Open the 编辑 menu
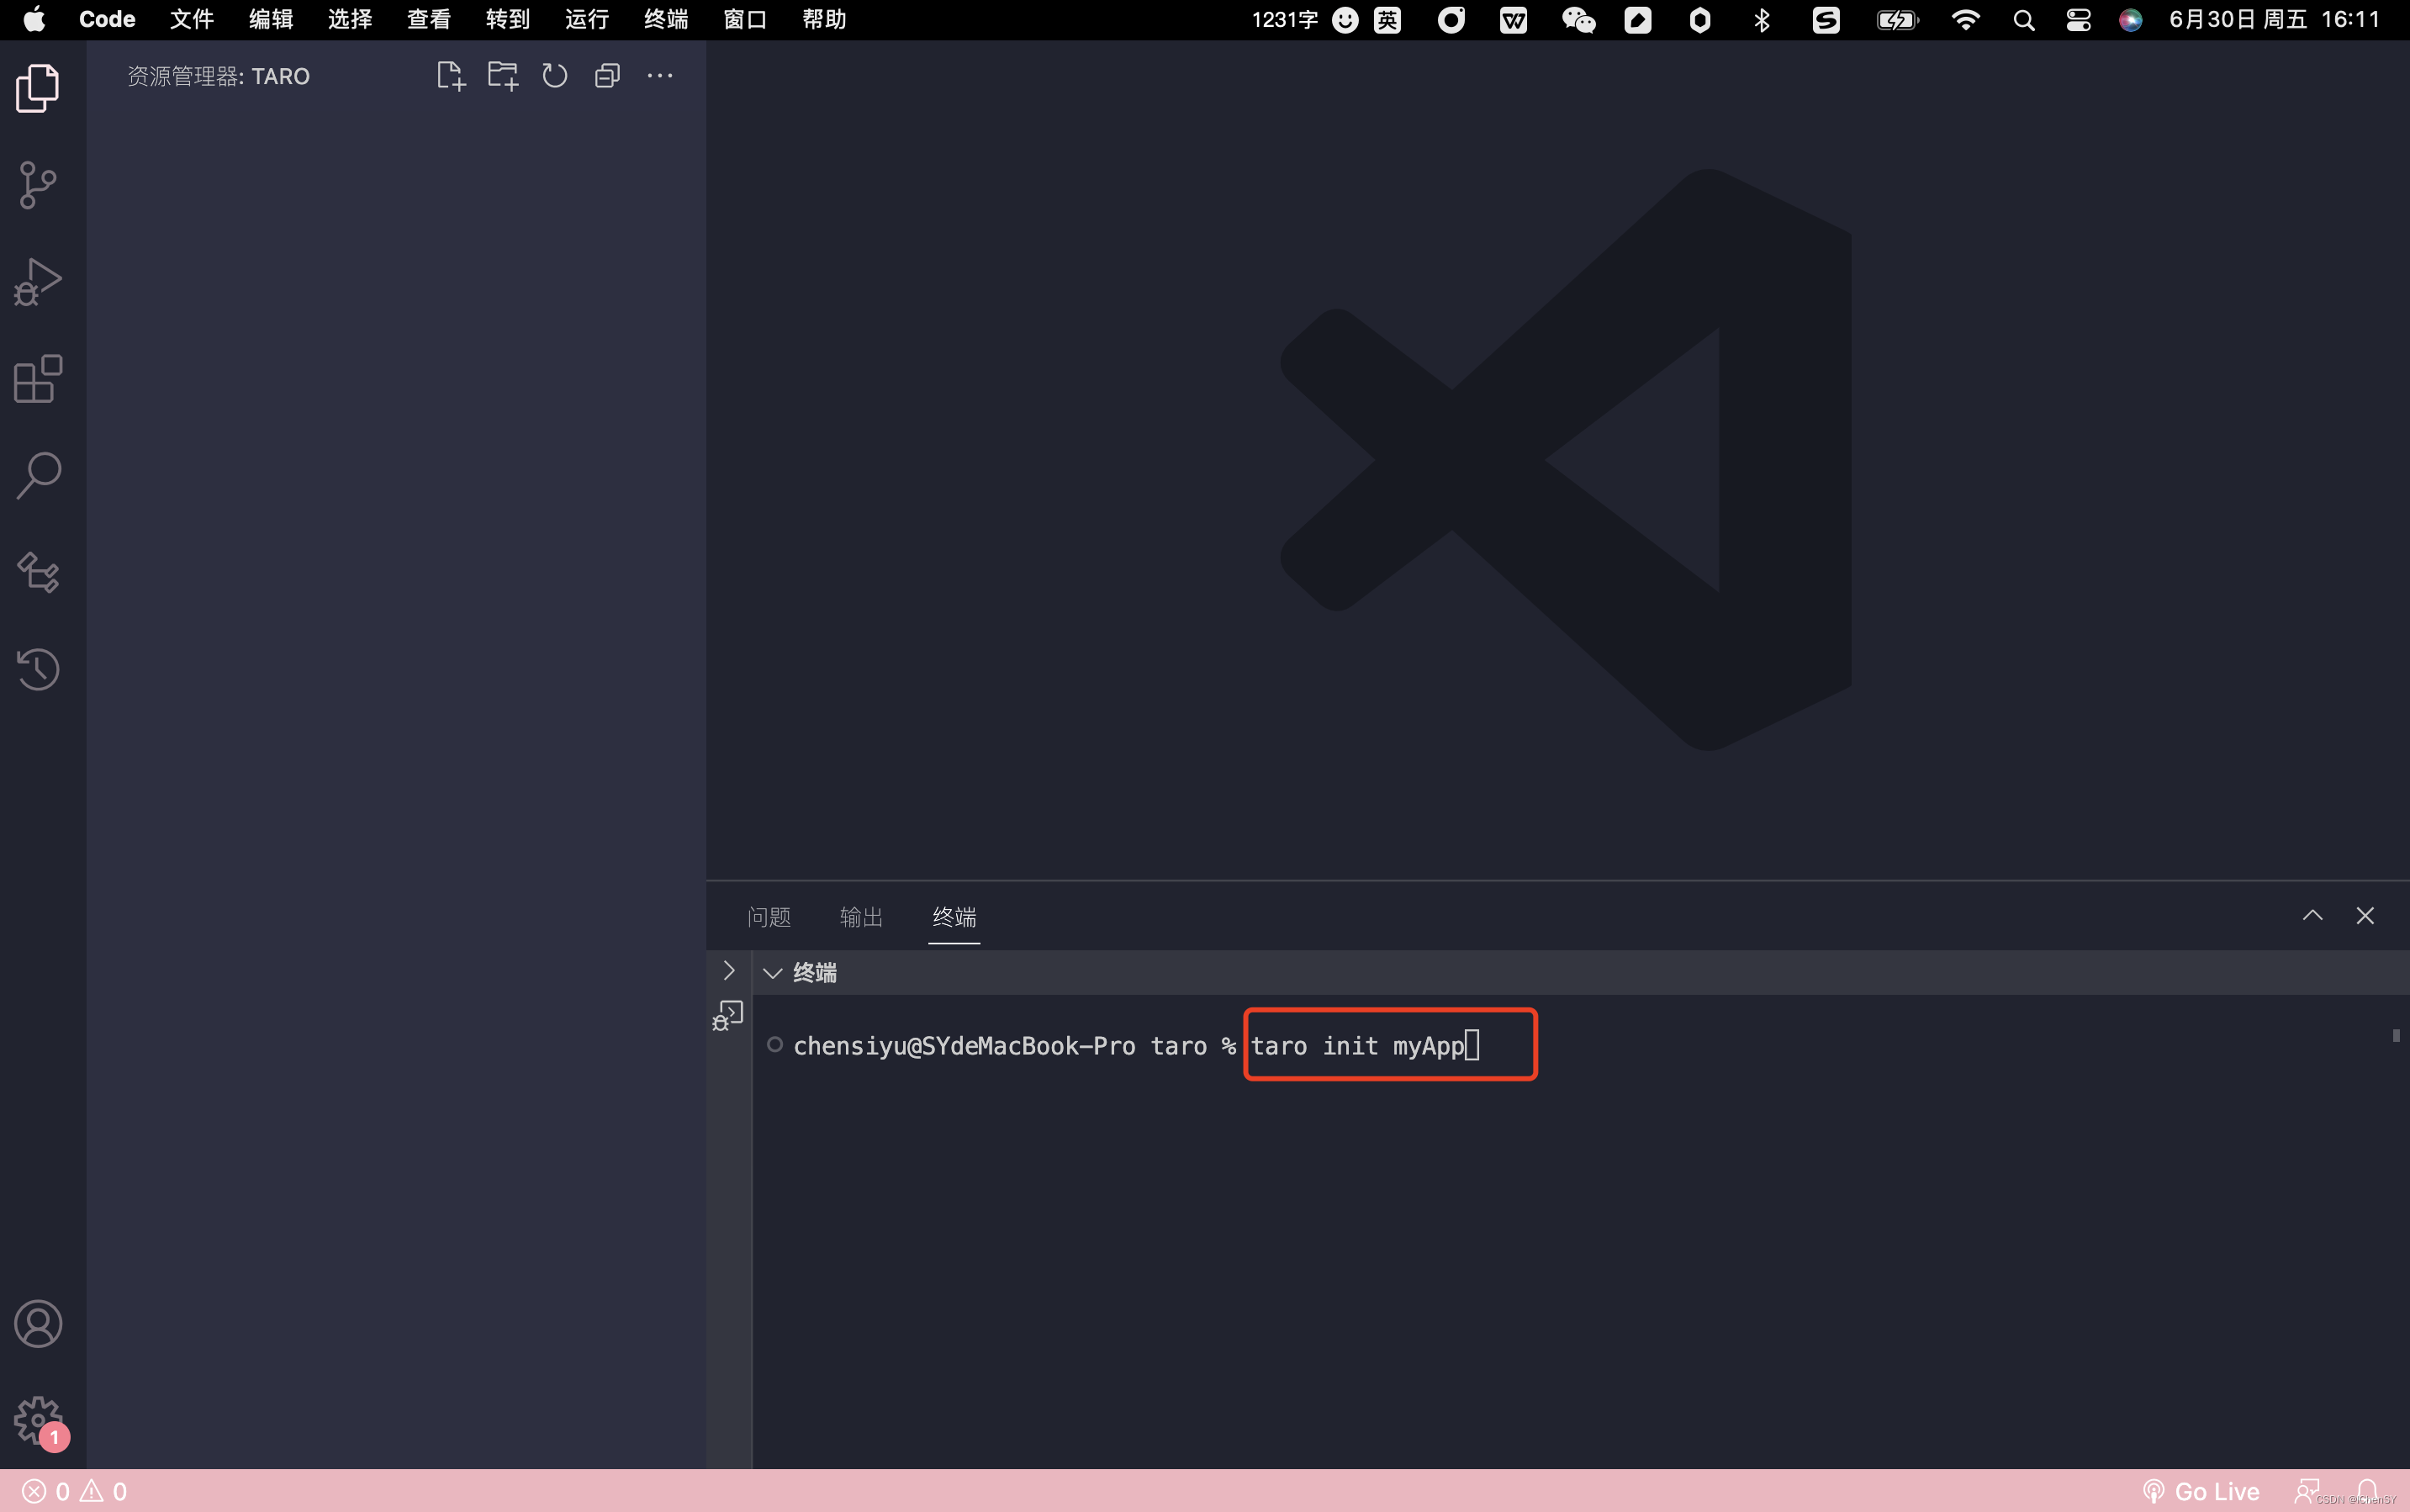2410x1512 pixels. click(271, 20)
